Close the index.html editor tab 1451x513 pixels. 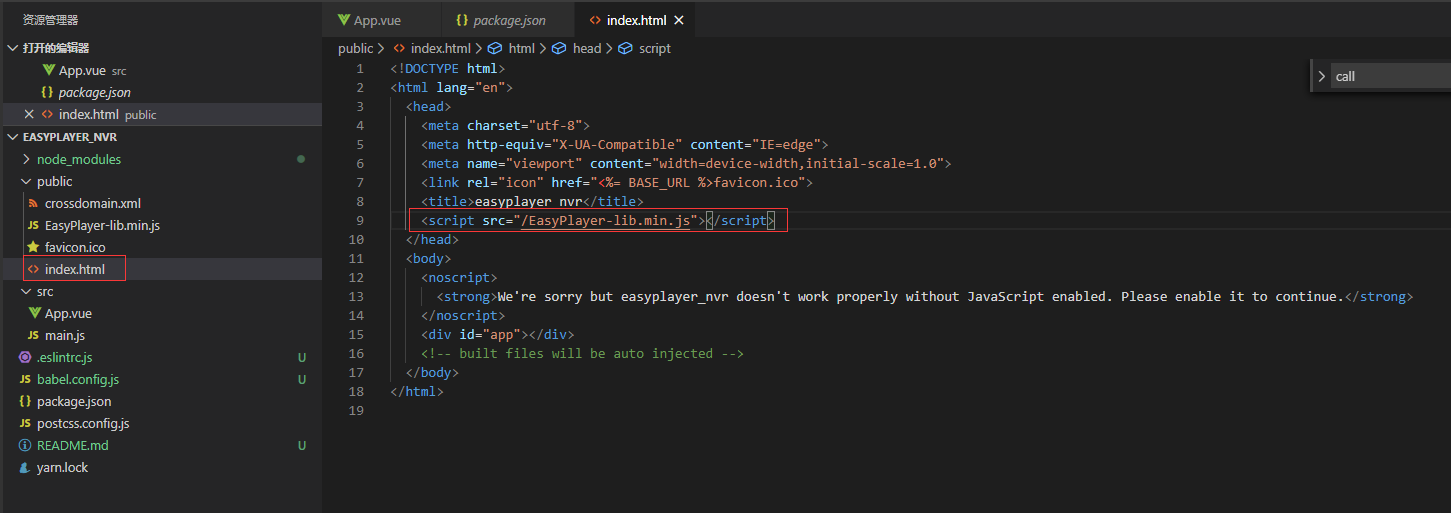tap(680, 20)
